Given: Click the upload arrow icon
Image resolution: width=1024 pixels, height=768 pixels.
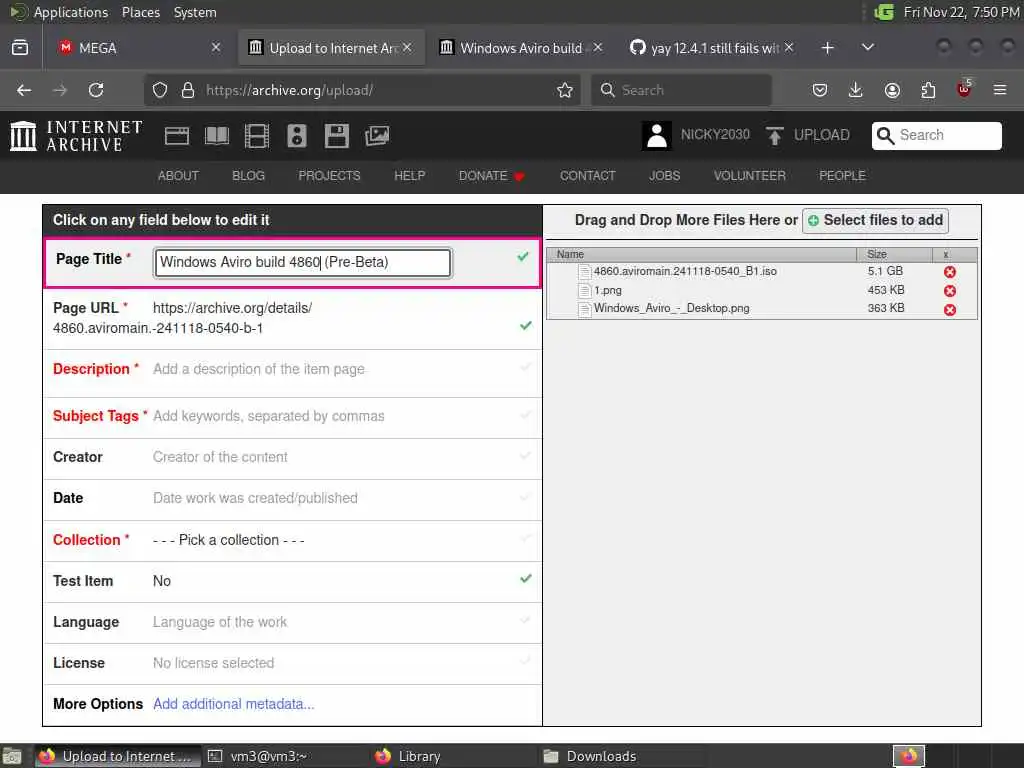Looking at the screenshot, I should click(775, 136).
